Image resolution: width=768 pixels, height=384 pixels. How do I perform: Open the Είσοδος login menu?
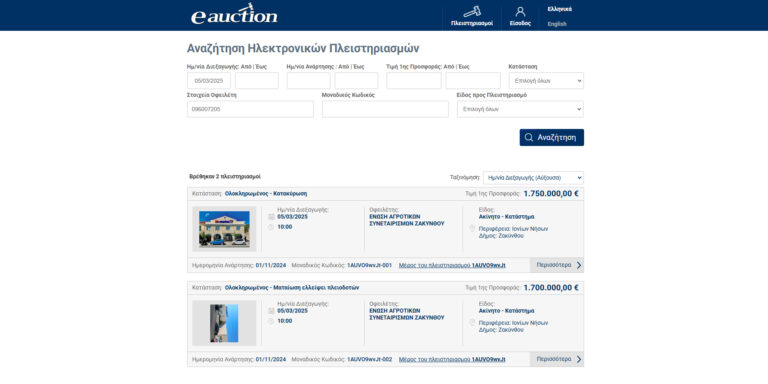coord(520,17)
